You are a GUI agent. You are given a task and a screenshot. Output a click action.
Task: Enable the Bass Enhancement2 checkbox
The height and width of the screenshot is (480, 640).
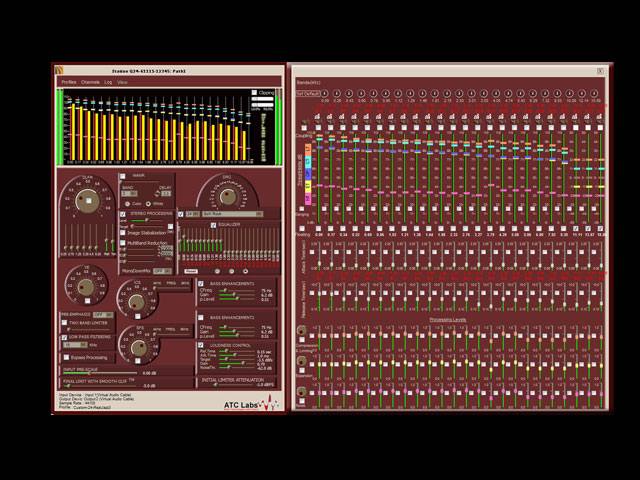click(x=201, y=317)
